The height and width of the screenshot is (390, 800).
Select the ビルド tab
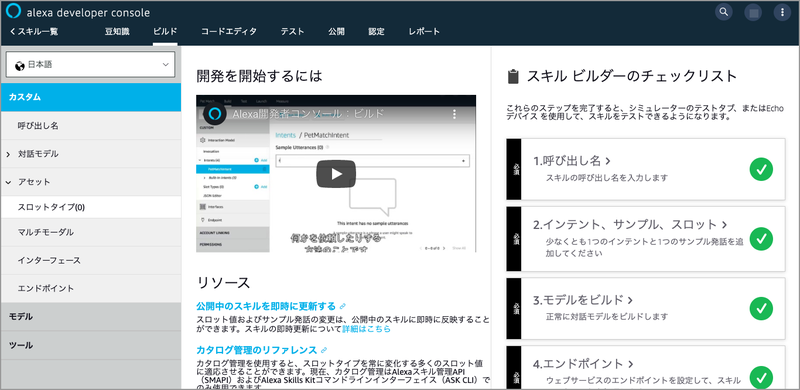pos(165,32)
